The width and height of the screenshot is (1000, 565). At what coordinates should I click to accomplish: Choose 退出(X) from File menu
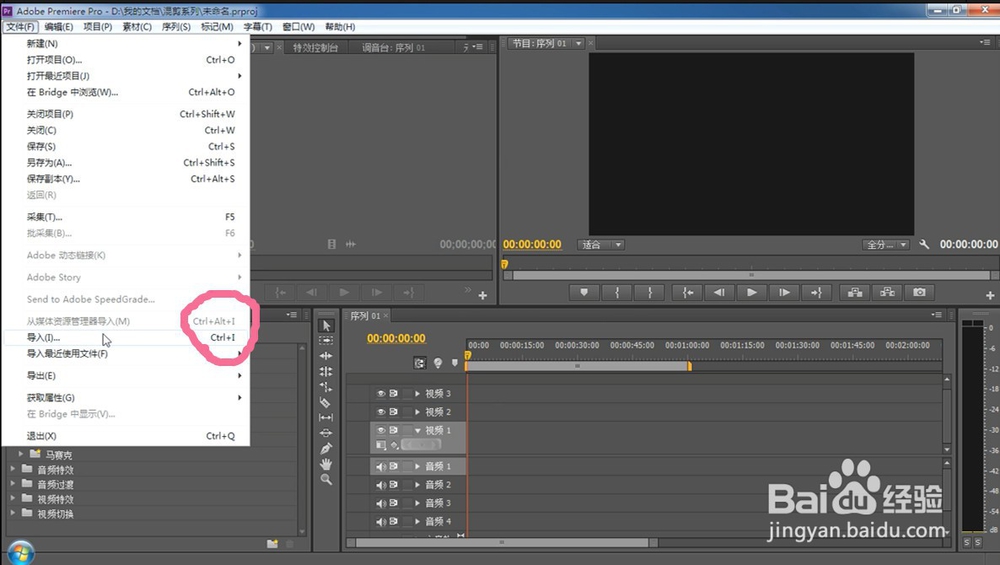point(126,436)
